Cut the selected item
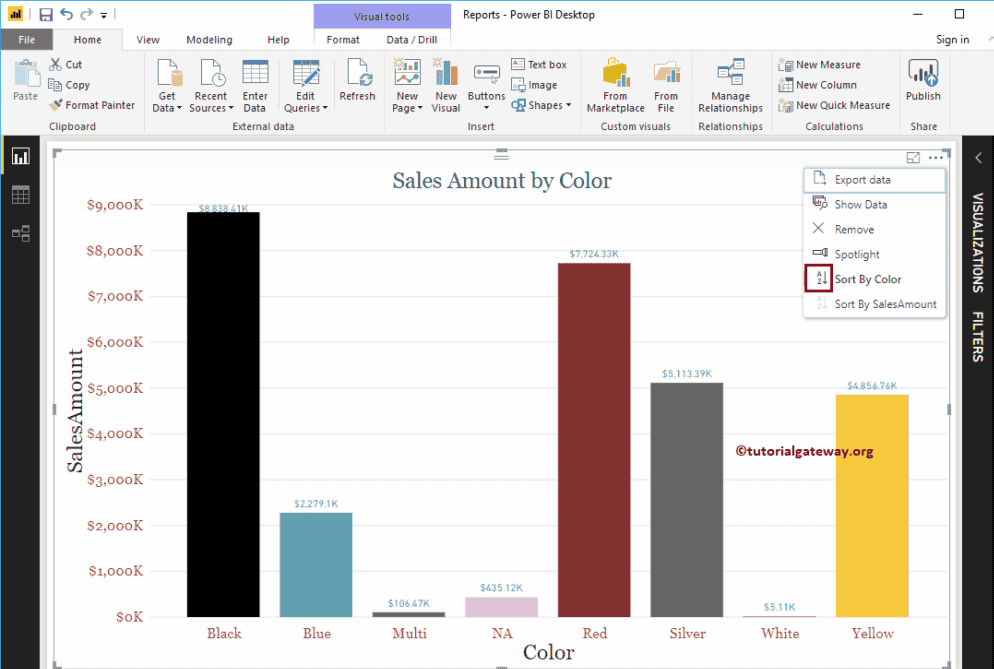Image resolution: width=994 pixels, height=669 pixels. (66, 64)
